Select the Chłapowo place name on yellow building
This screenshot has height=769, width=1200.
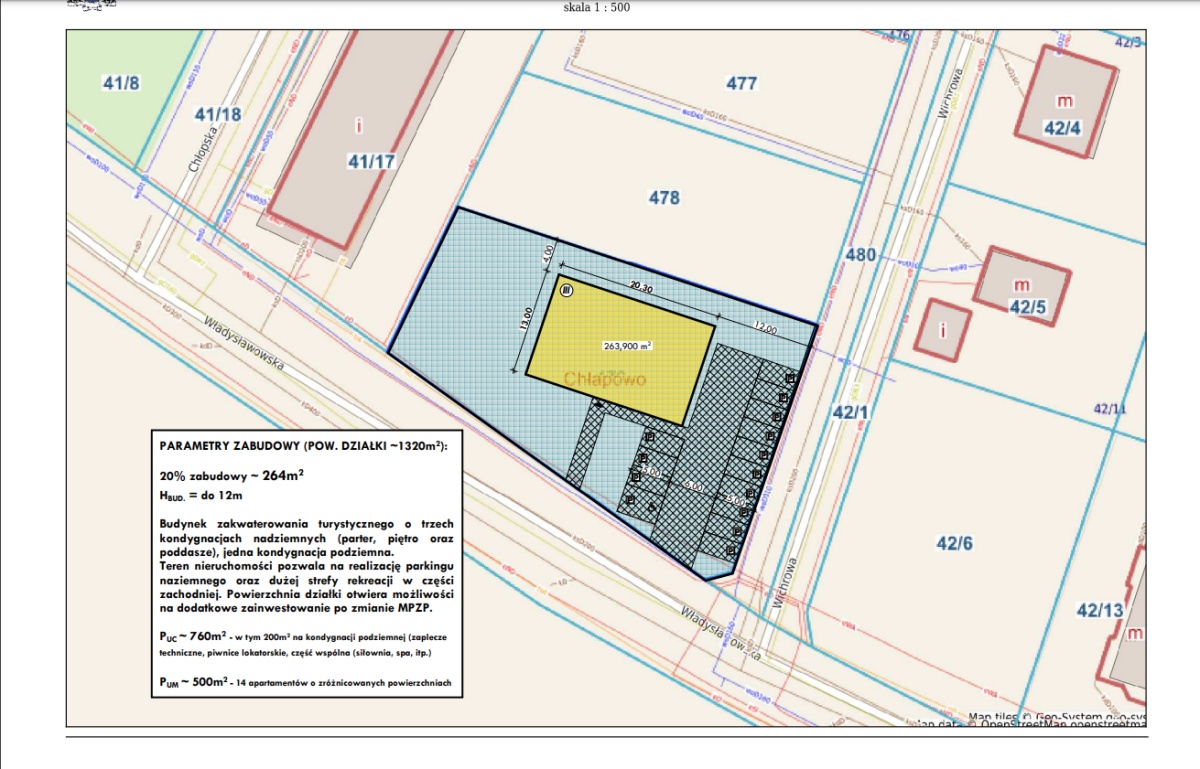[x=606, y=380]
